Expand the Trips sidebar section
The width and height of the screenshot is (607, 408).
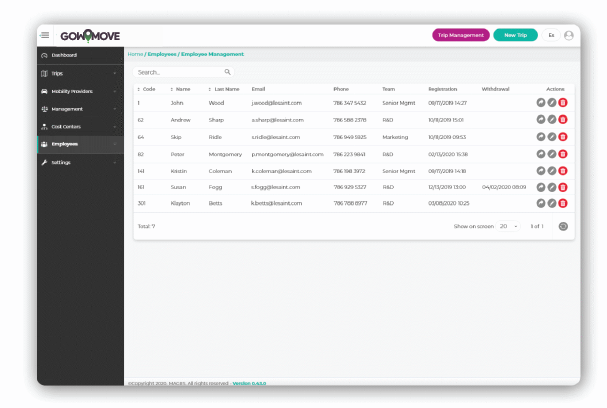(x=78, y=73)
